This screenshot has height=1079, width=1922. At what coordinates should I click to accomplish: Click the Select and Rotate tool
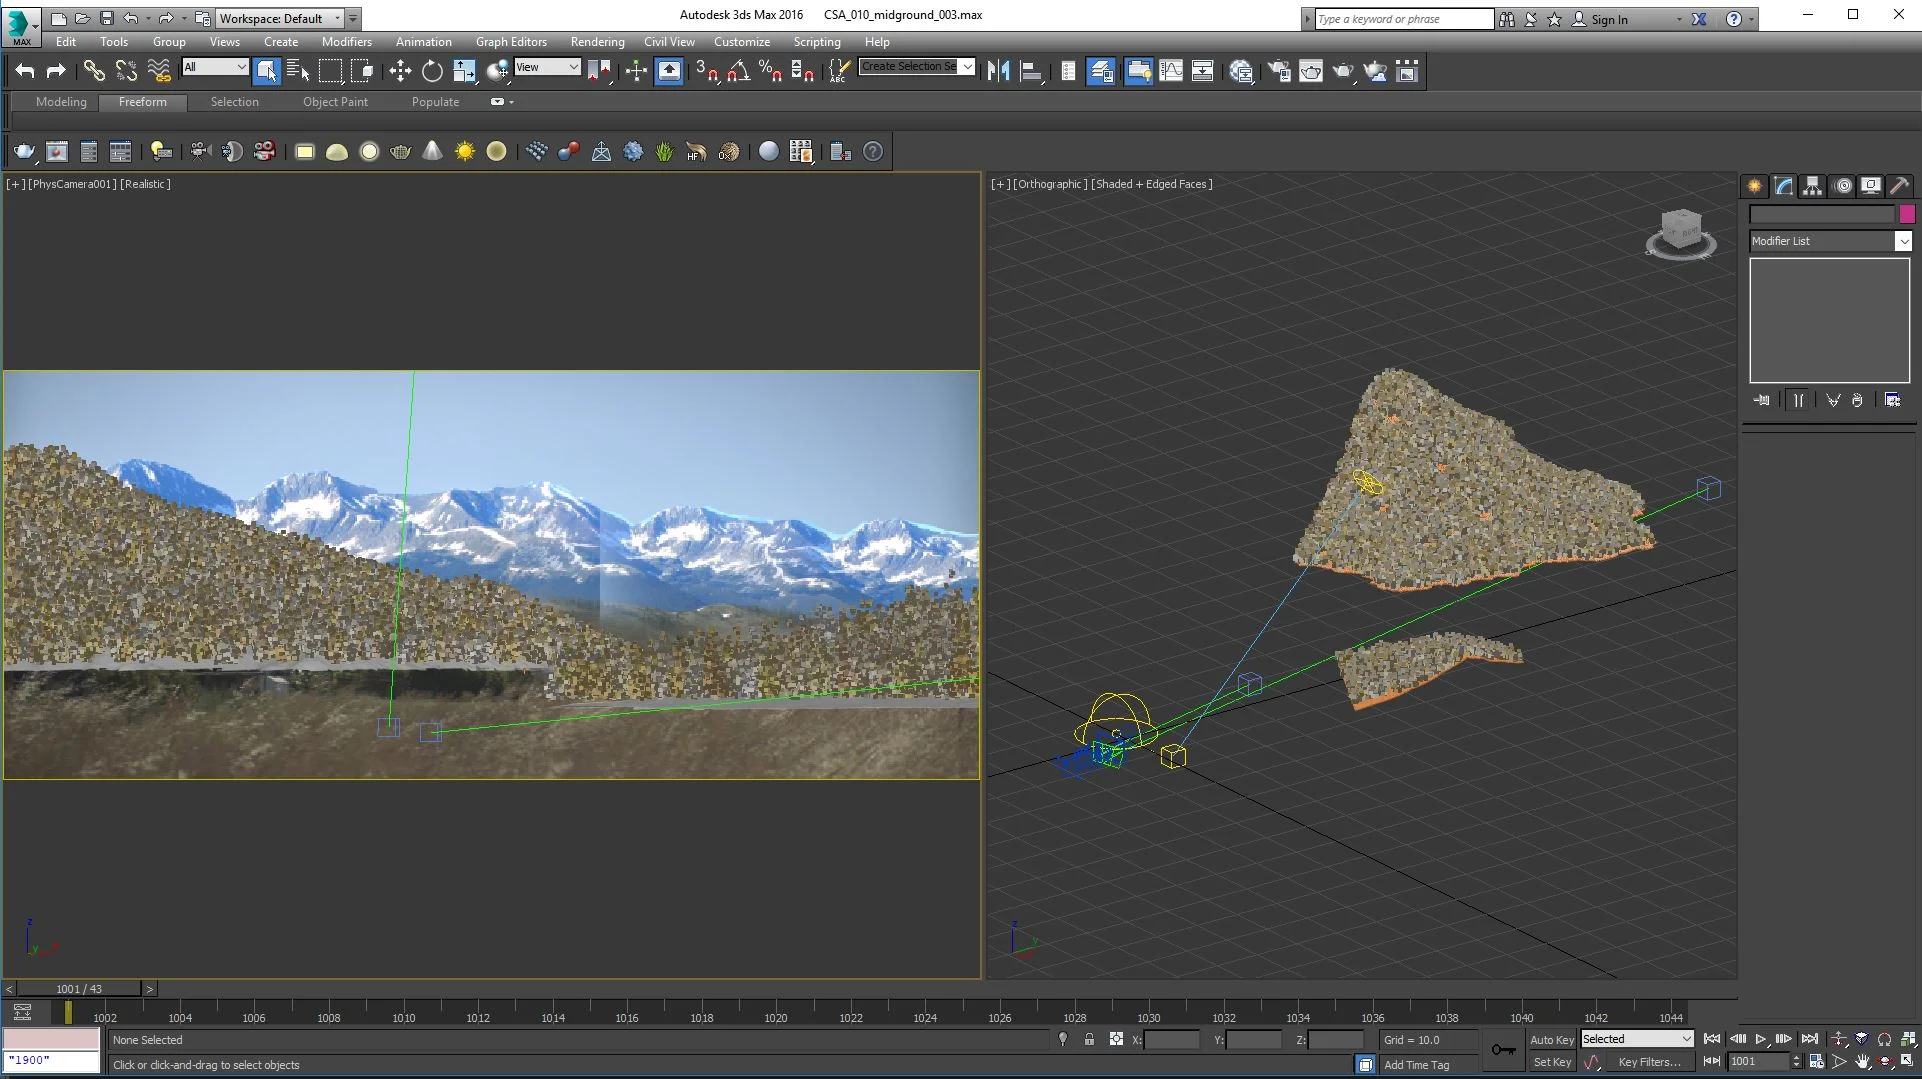pos(432,70)
